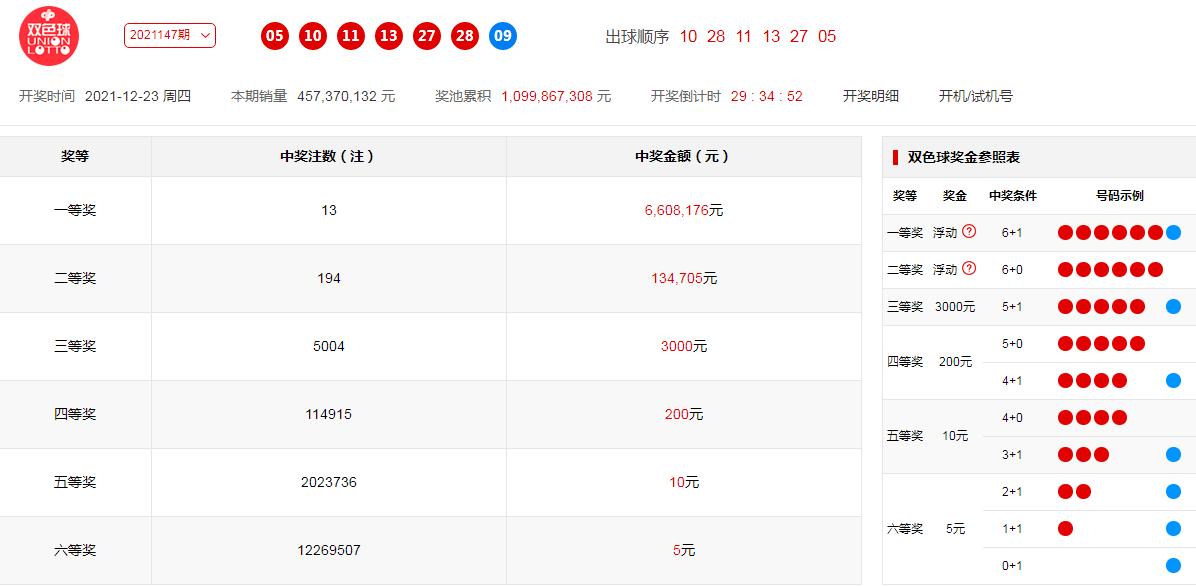This screenshot has height=587, width=1196.
Task: Click the draw date 2021-12-23 周四
Action: (137, 96)
